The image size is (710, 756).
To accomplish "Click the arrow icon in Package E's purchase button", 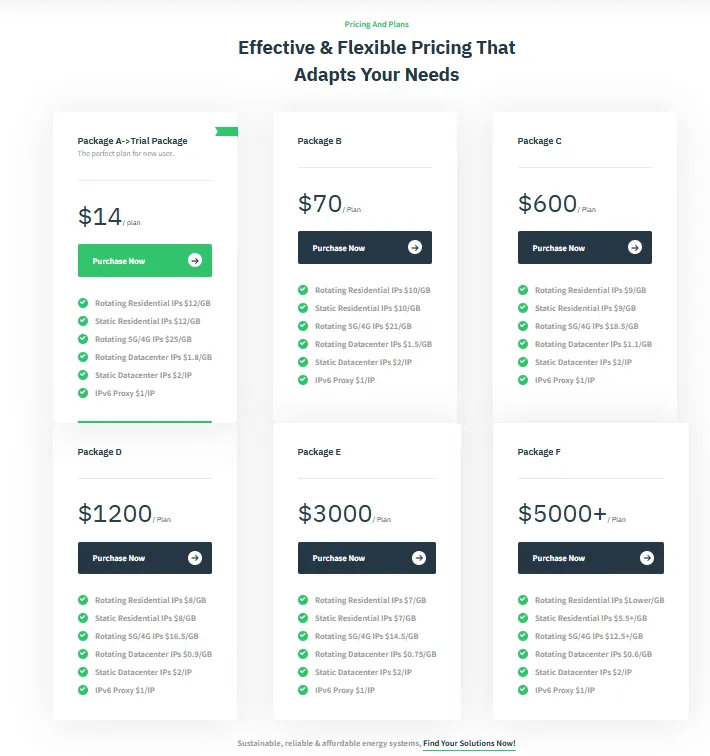I will pos(418,558).
